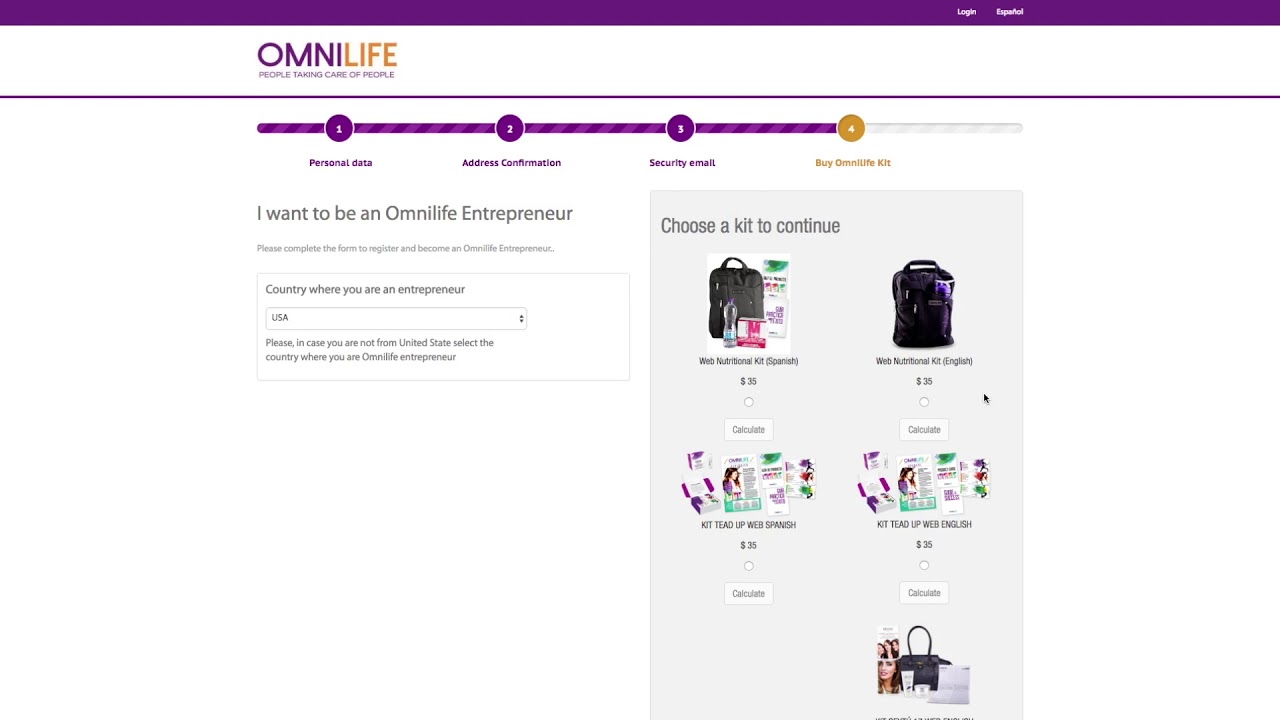Screen dimensions: 1280x720
Task: Calculate price for KIT TEAD UP WEB ENGLISH
Action: tap(924, 593)
